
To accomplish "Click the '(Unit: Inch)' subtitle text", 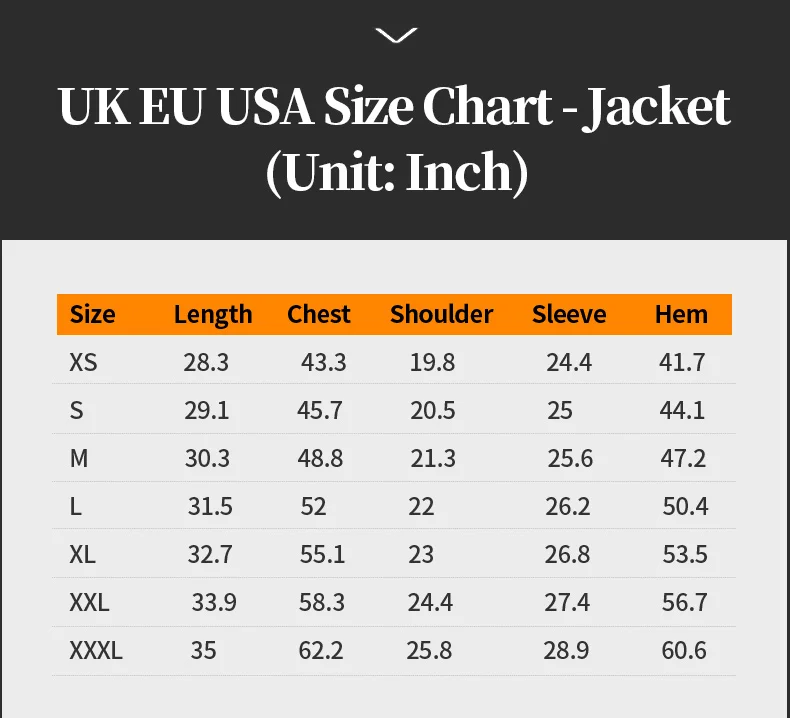I will coord(396,172).
